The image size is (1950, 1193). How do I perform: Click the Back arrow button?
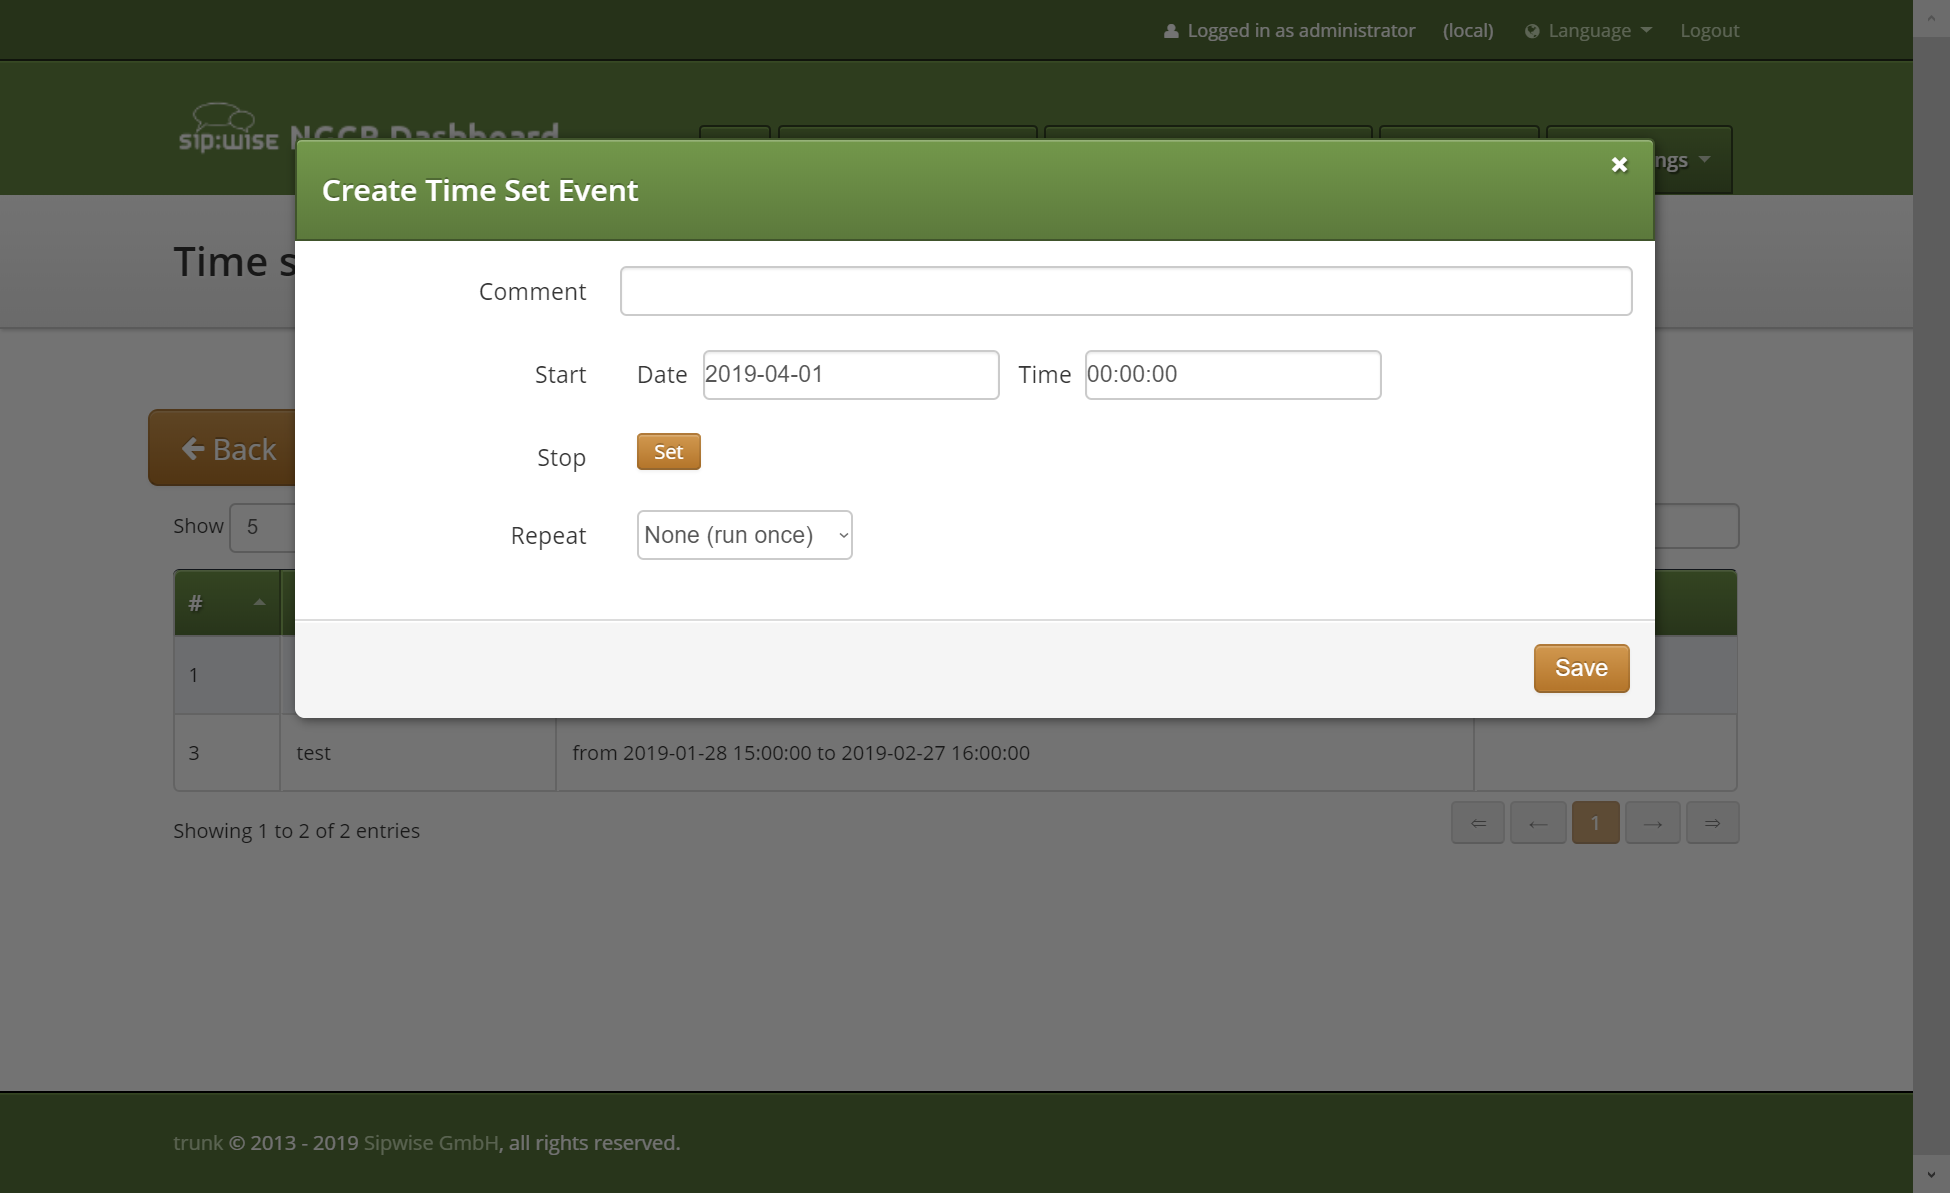click(228, 449)
